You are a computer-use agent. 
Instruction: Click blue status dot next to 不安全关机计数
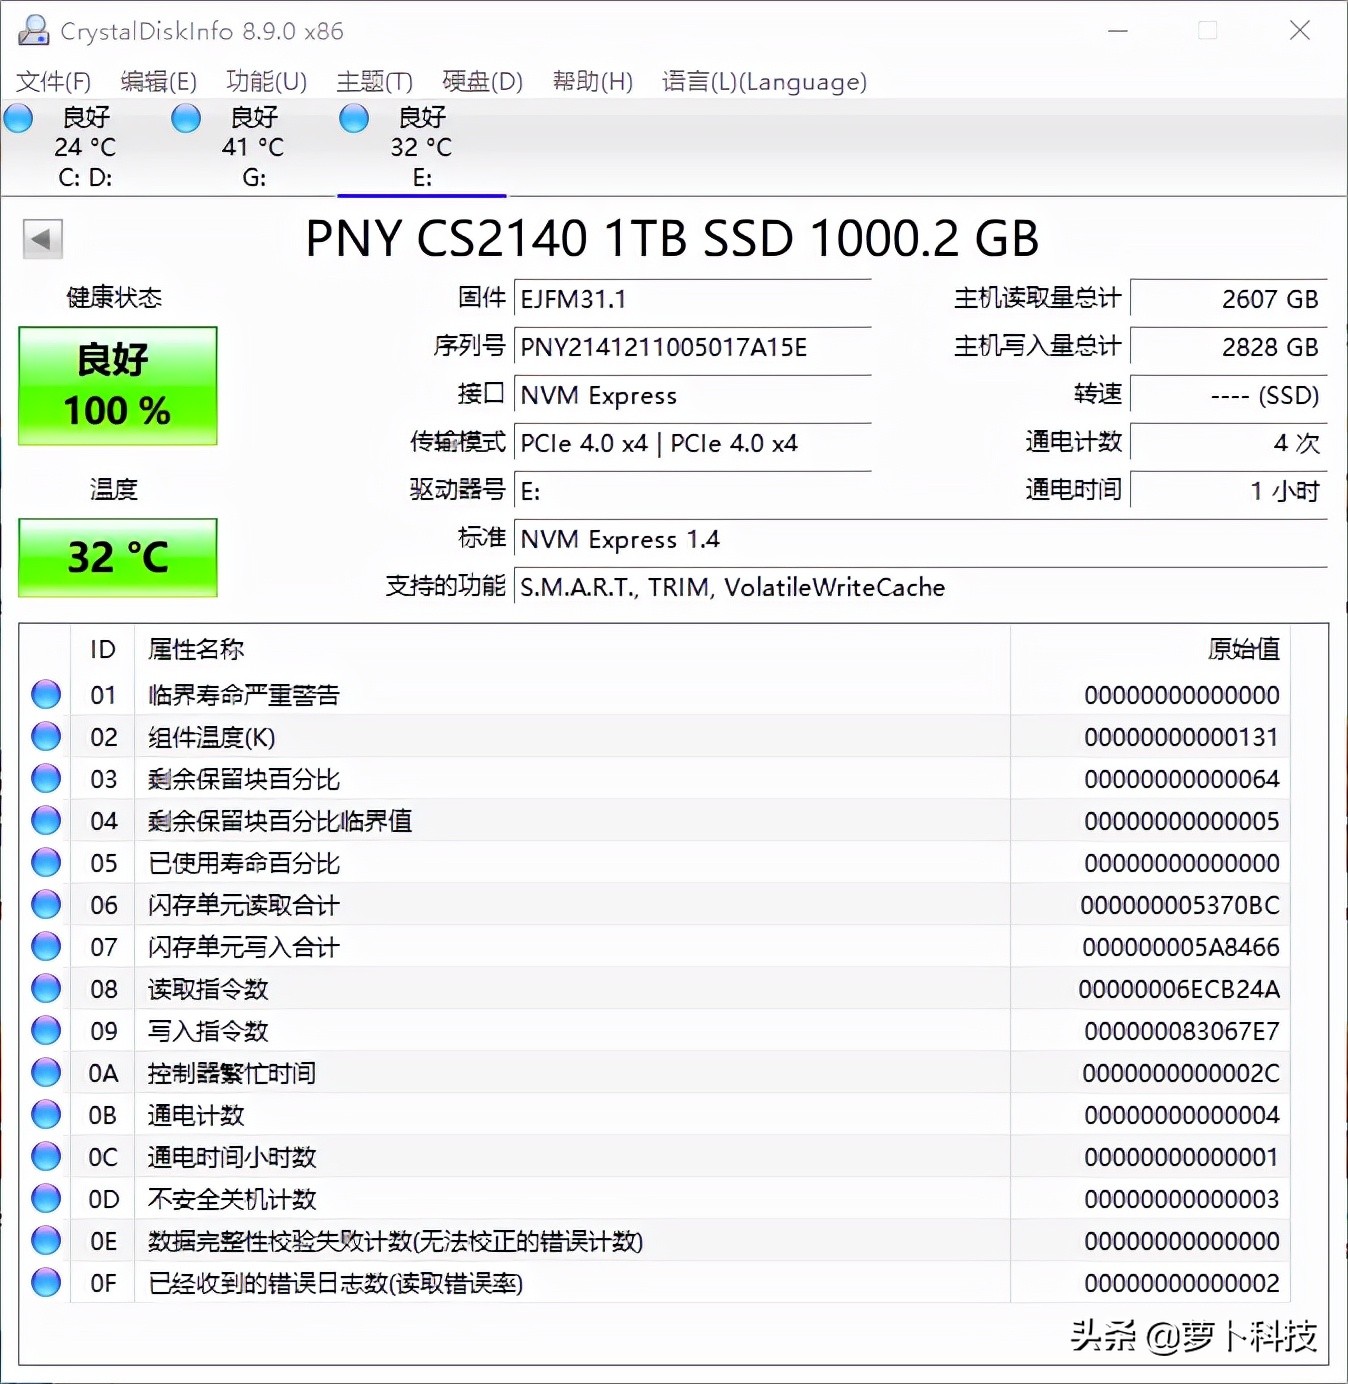click(x=45, y=1198)
